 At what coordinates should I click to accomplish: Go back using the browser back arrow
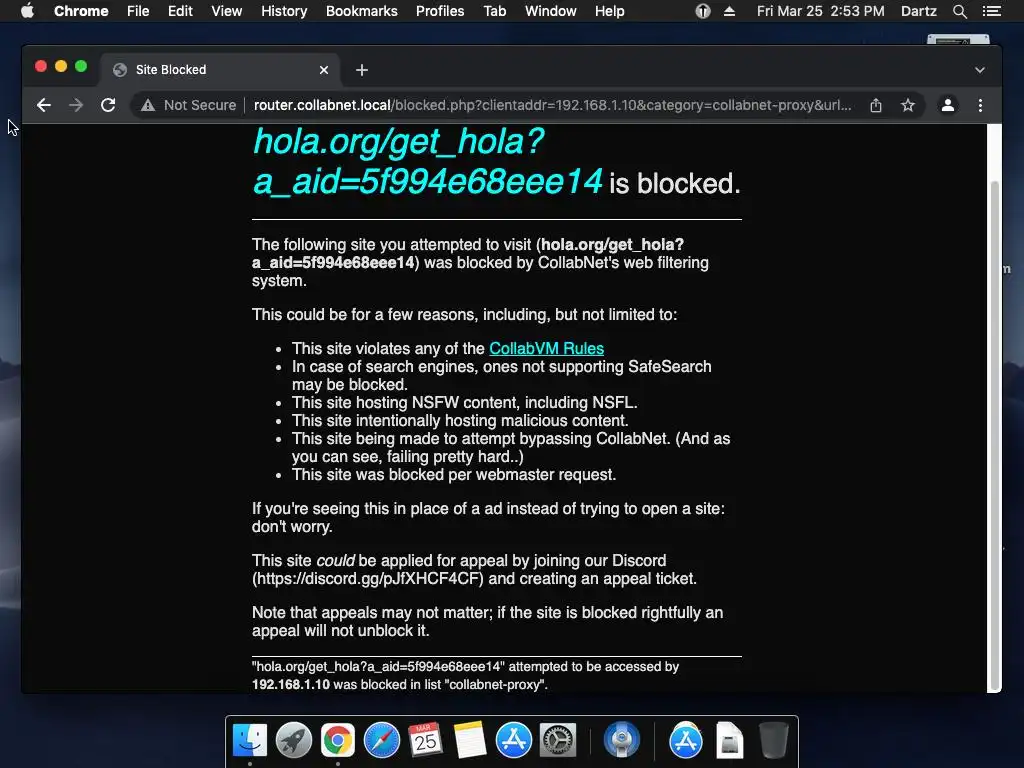(44, 105)
